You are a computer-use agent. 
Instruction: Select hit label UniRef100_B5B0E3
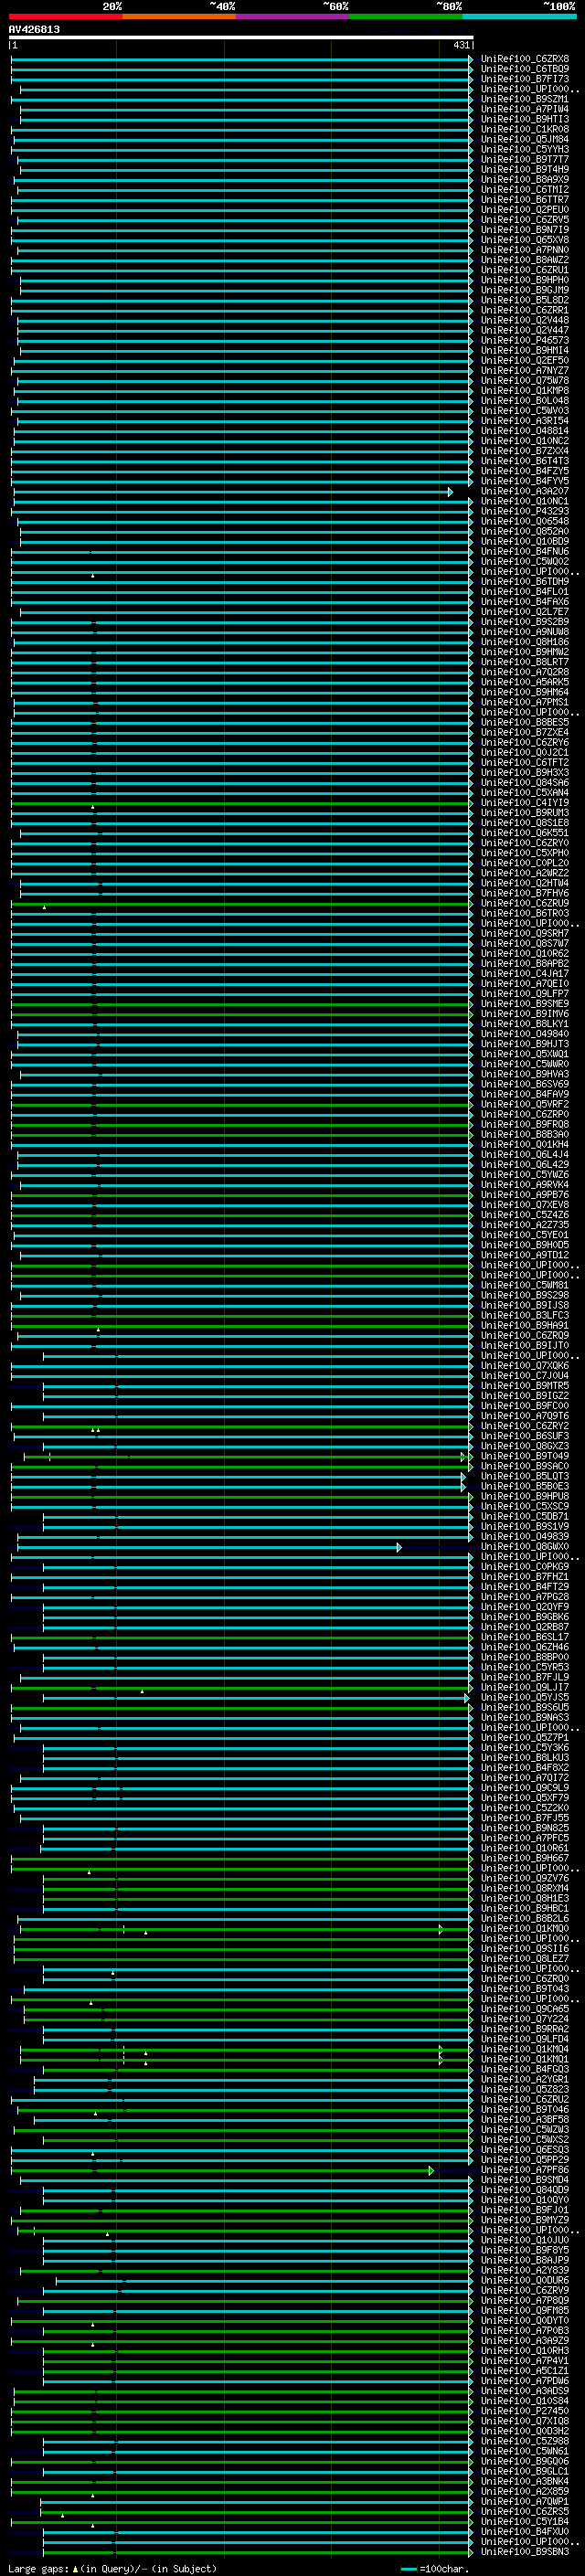[525, 1486]
